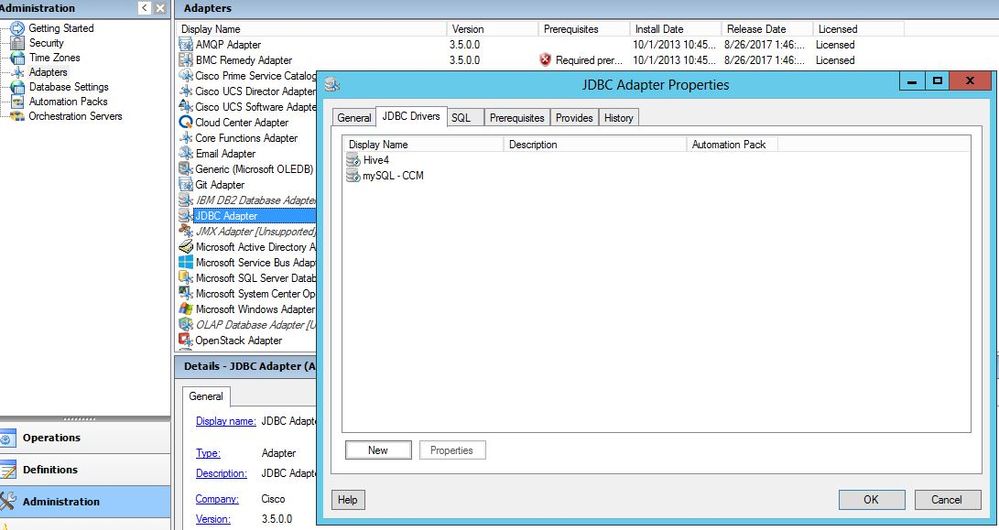Click the Core Functions Adapter icon
This screenshot has width=999, height=530.
[x=185, y=138]
